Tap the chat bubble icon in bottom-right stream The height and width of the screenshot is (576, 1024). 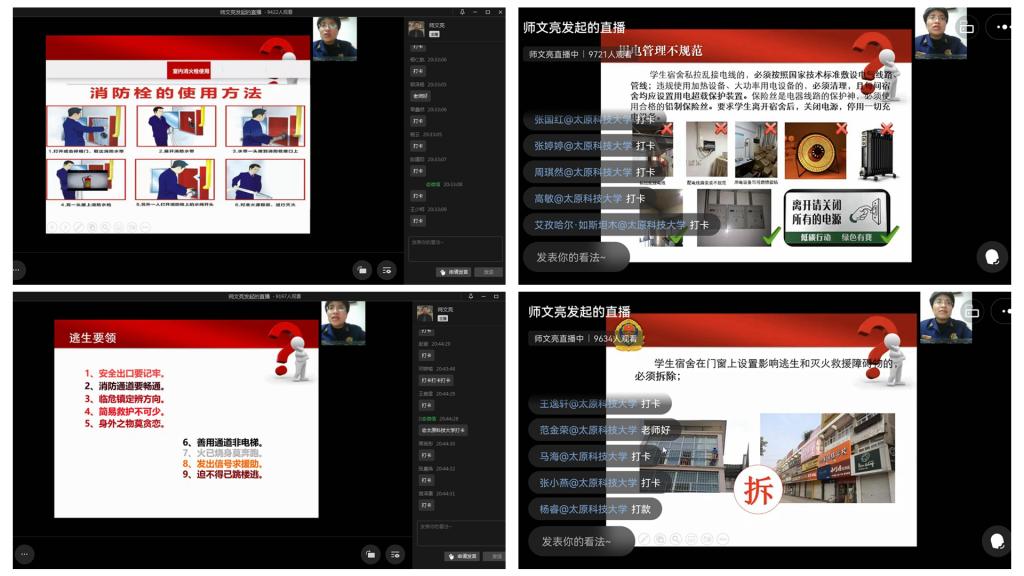coord(996,541)
